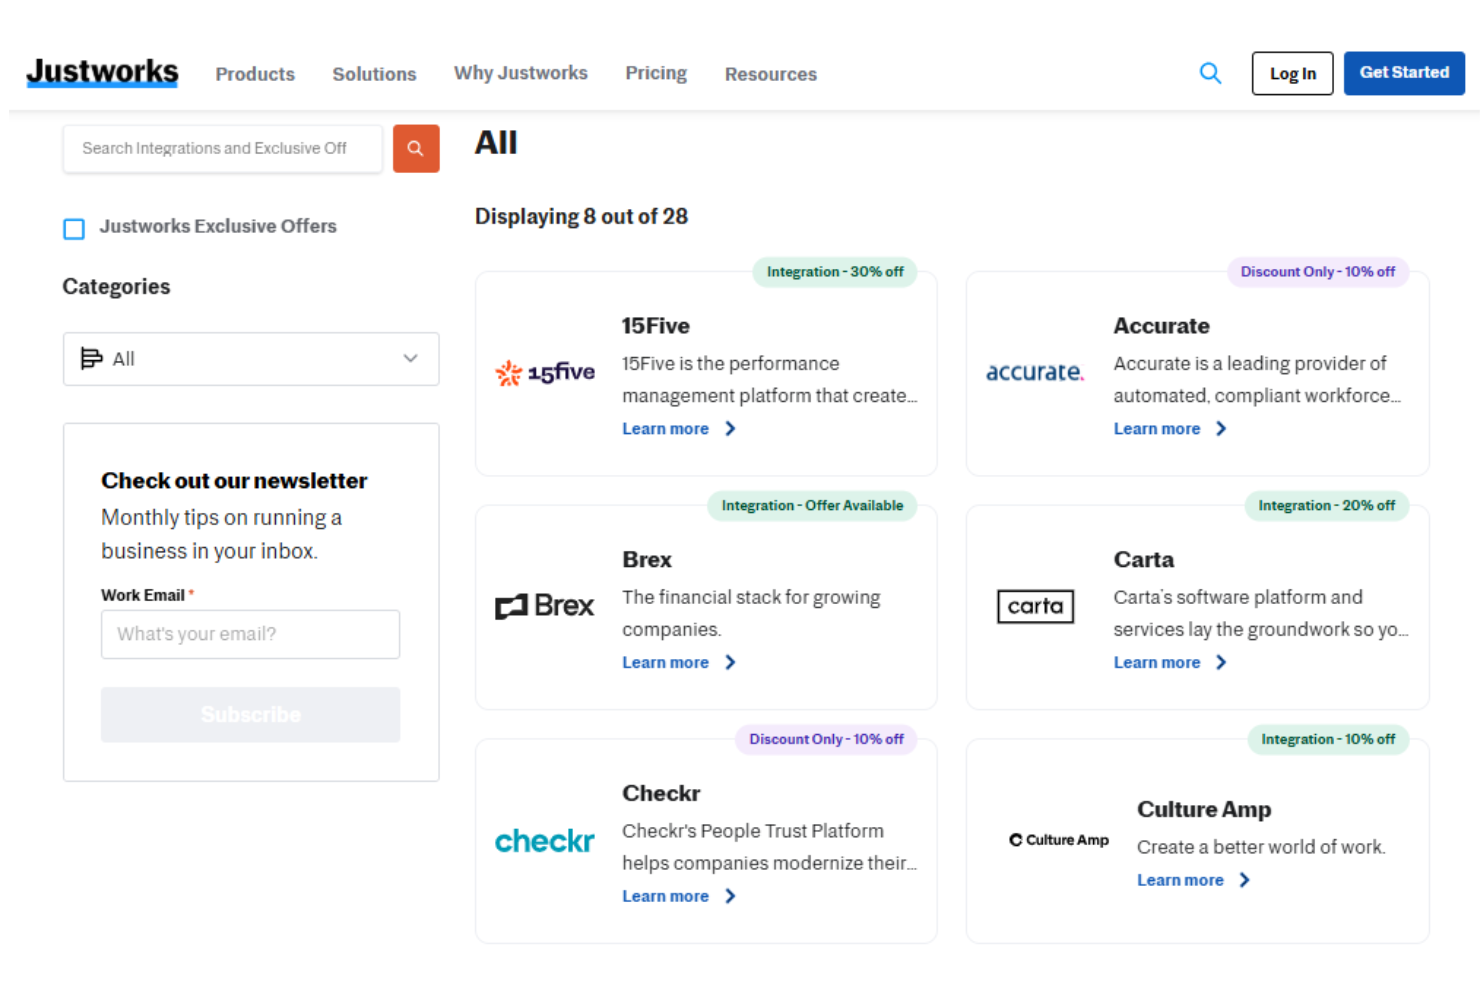Image resolution: width=1480 pixels, height=987 pixels.
Task: Click the Justworks logo
Action: tap(102, 72)
